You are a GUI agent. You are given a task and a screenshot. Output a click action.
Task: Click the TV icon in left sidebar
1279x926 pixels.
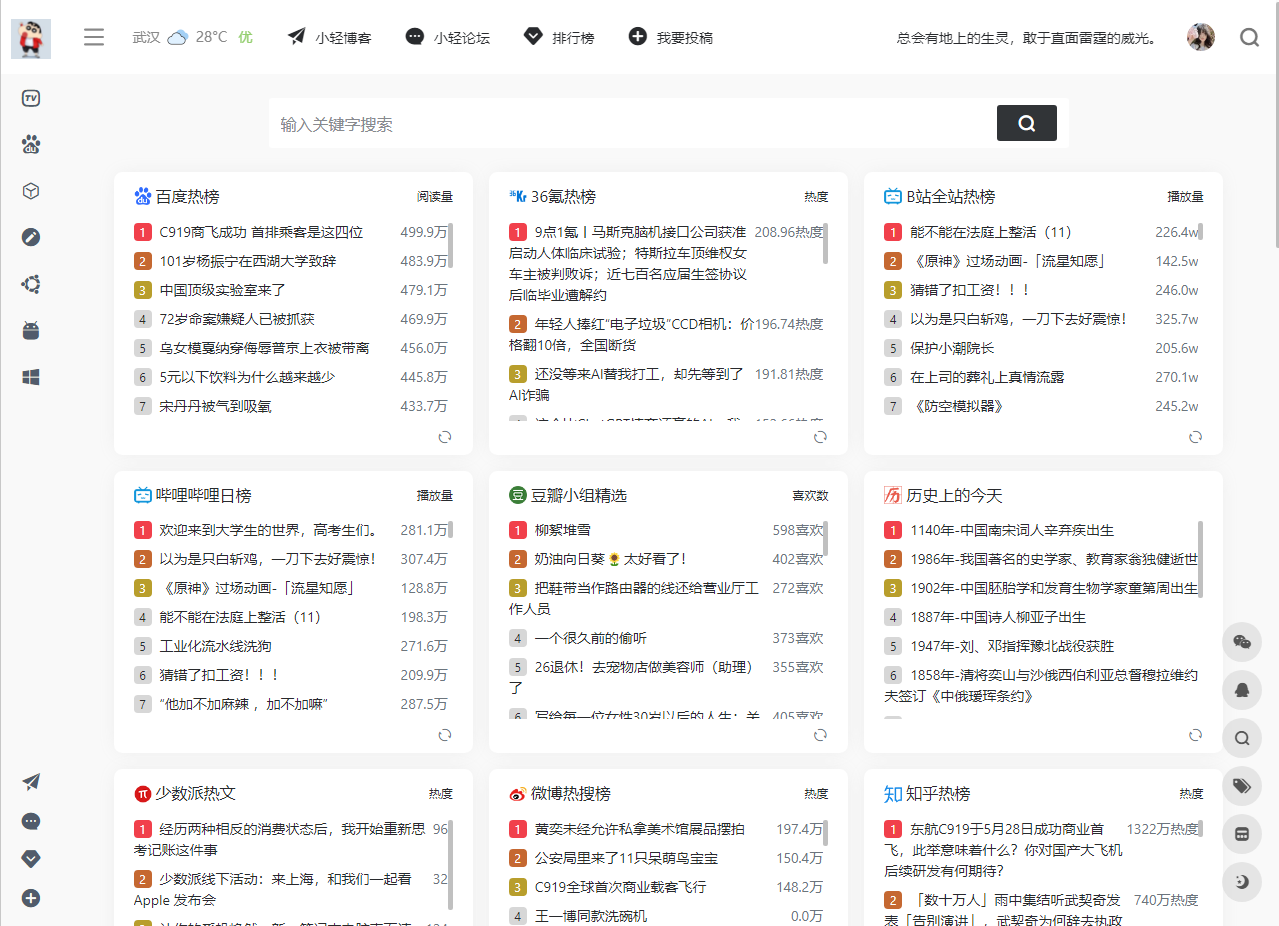click(x=31, y=98)
